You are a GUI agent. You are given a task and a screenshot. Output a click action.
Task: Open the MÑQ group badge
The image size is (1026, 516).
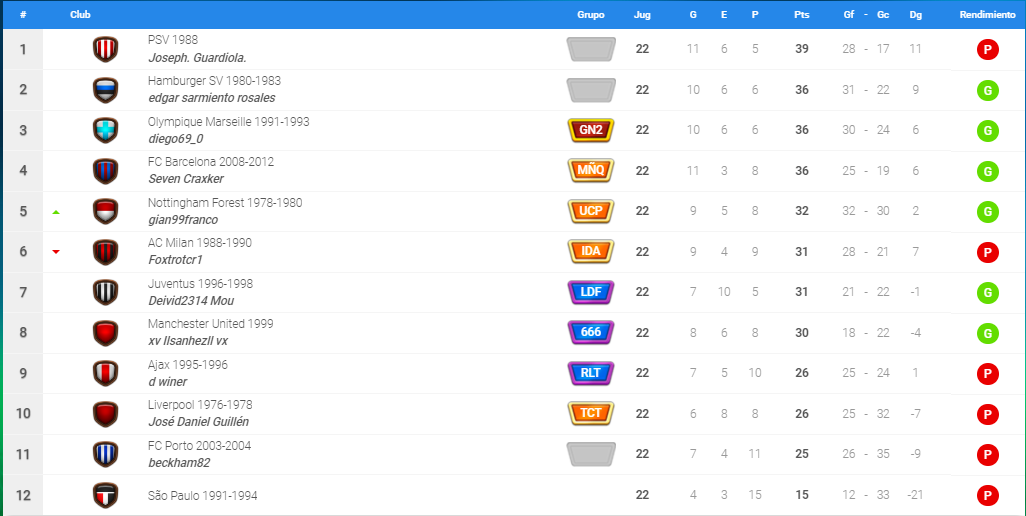591,171
